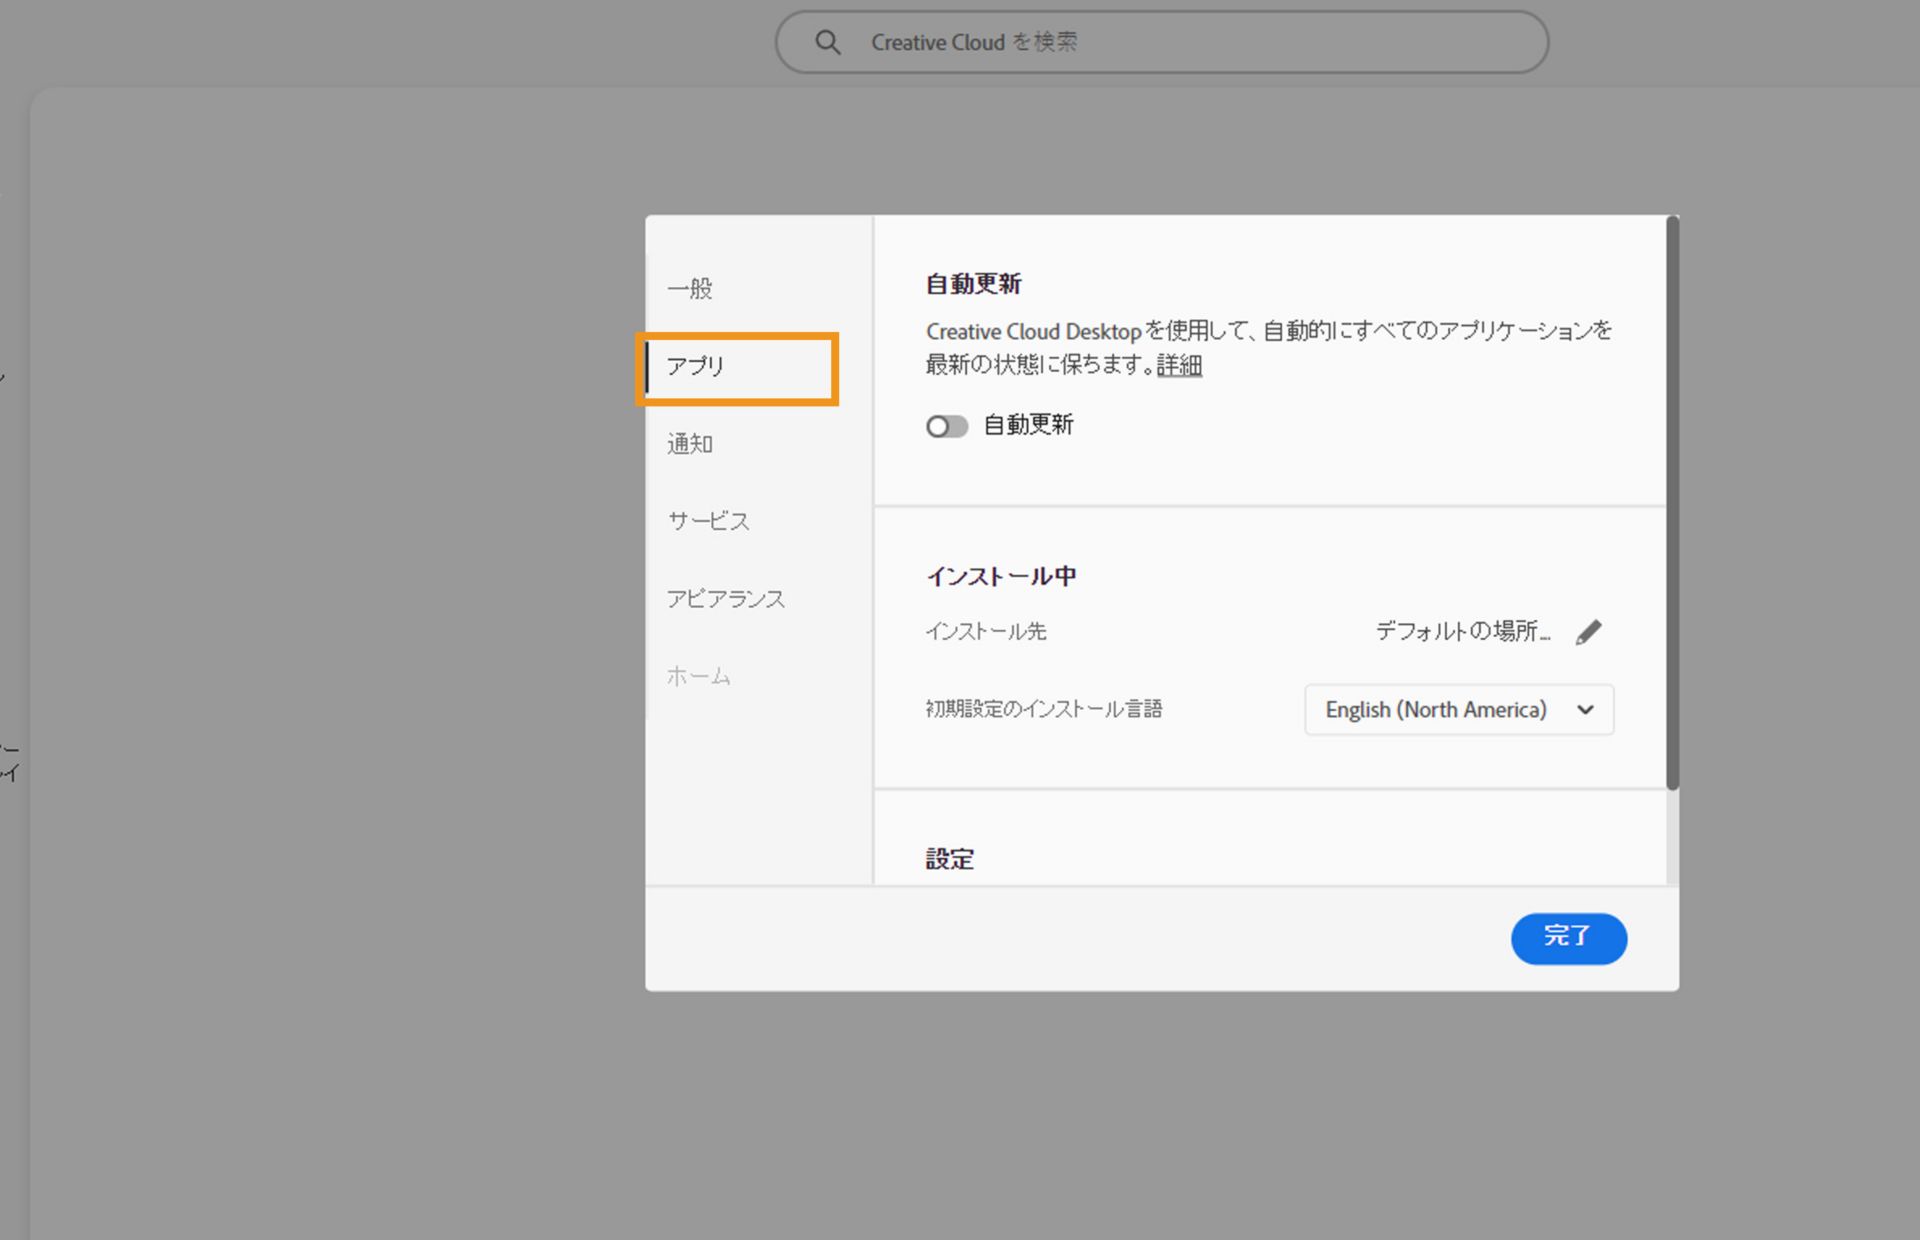
Task: Enable the 自動更新 toggle switch
Action: click(x=946, y=427)
